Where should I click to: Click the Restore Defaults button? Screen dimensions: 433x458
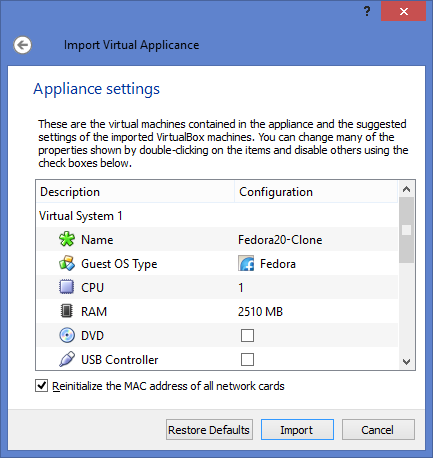pos(209,430)
